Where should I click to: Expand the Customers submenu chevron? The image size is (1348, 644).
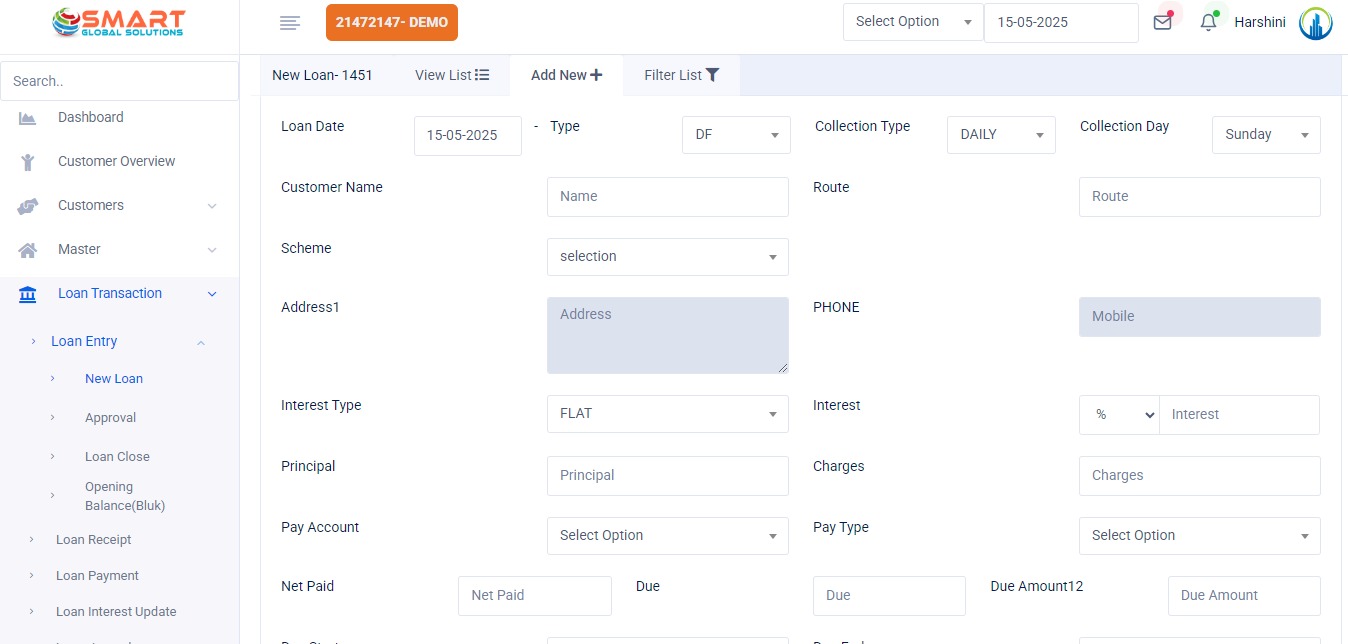tap(212, 206)
